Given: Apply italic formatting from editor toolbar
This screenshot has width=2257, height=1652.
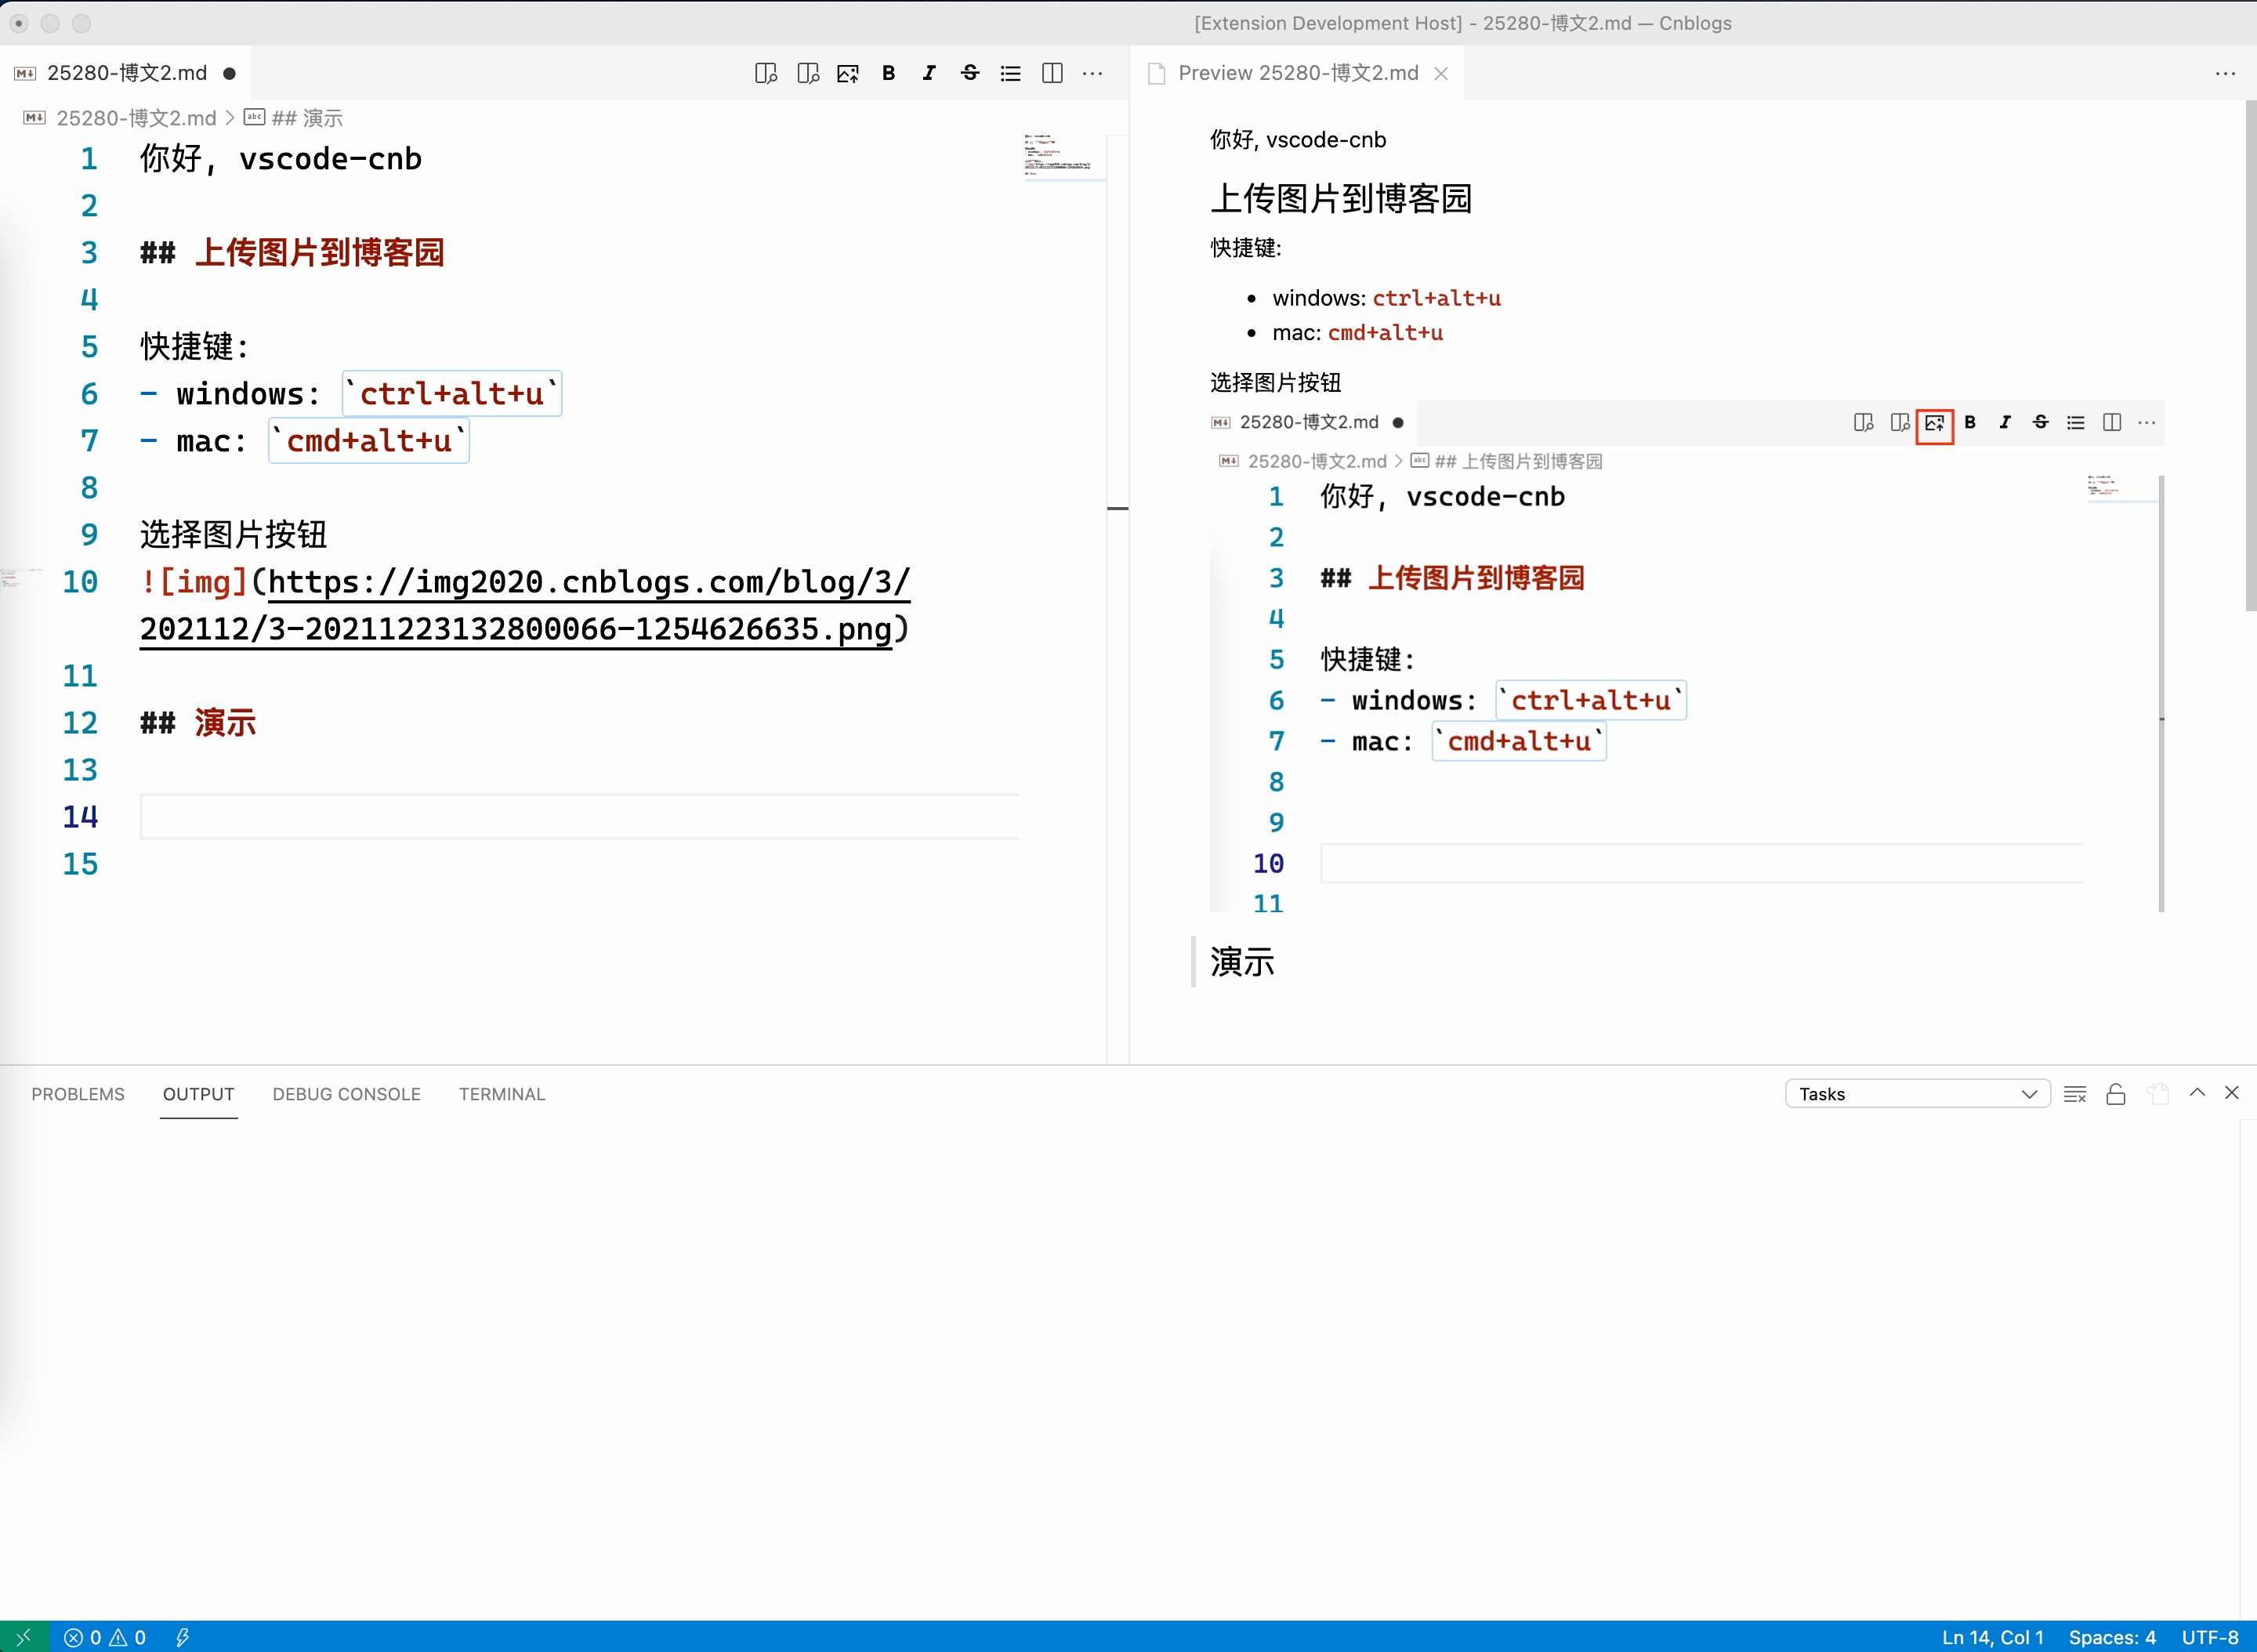Looking at the screenshot, I should (x=929, y=73).
